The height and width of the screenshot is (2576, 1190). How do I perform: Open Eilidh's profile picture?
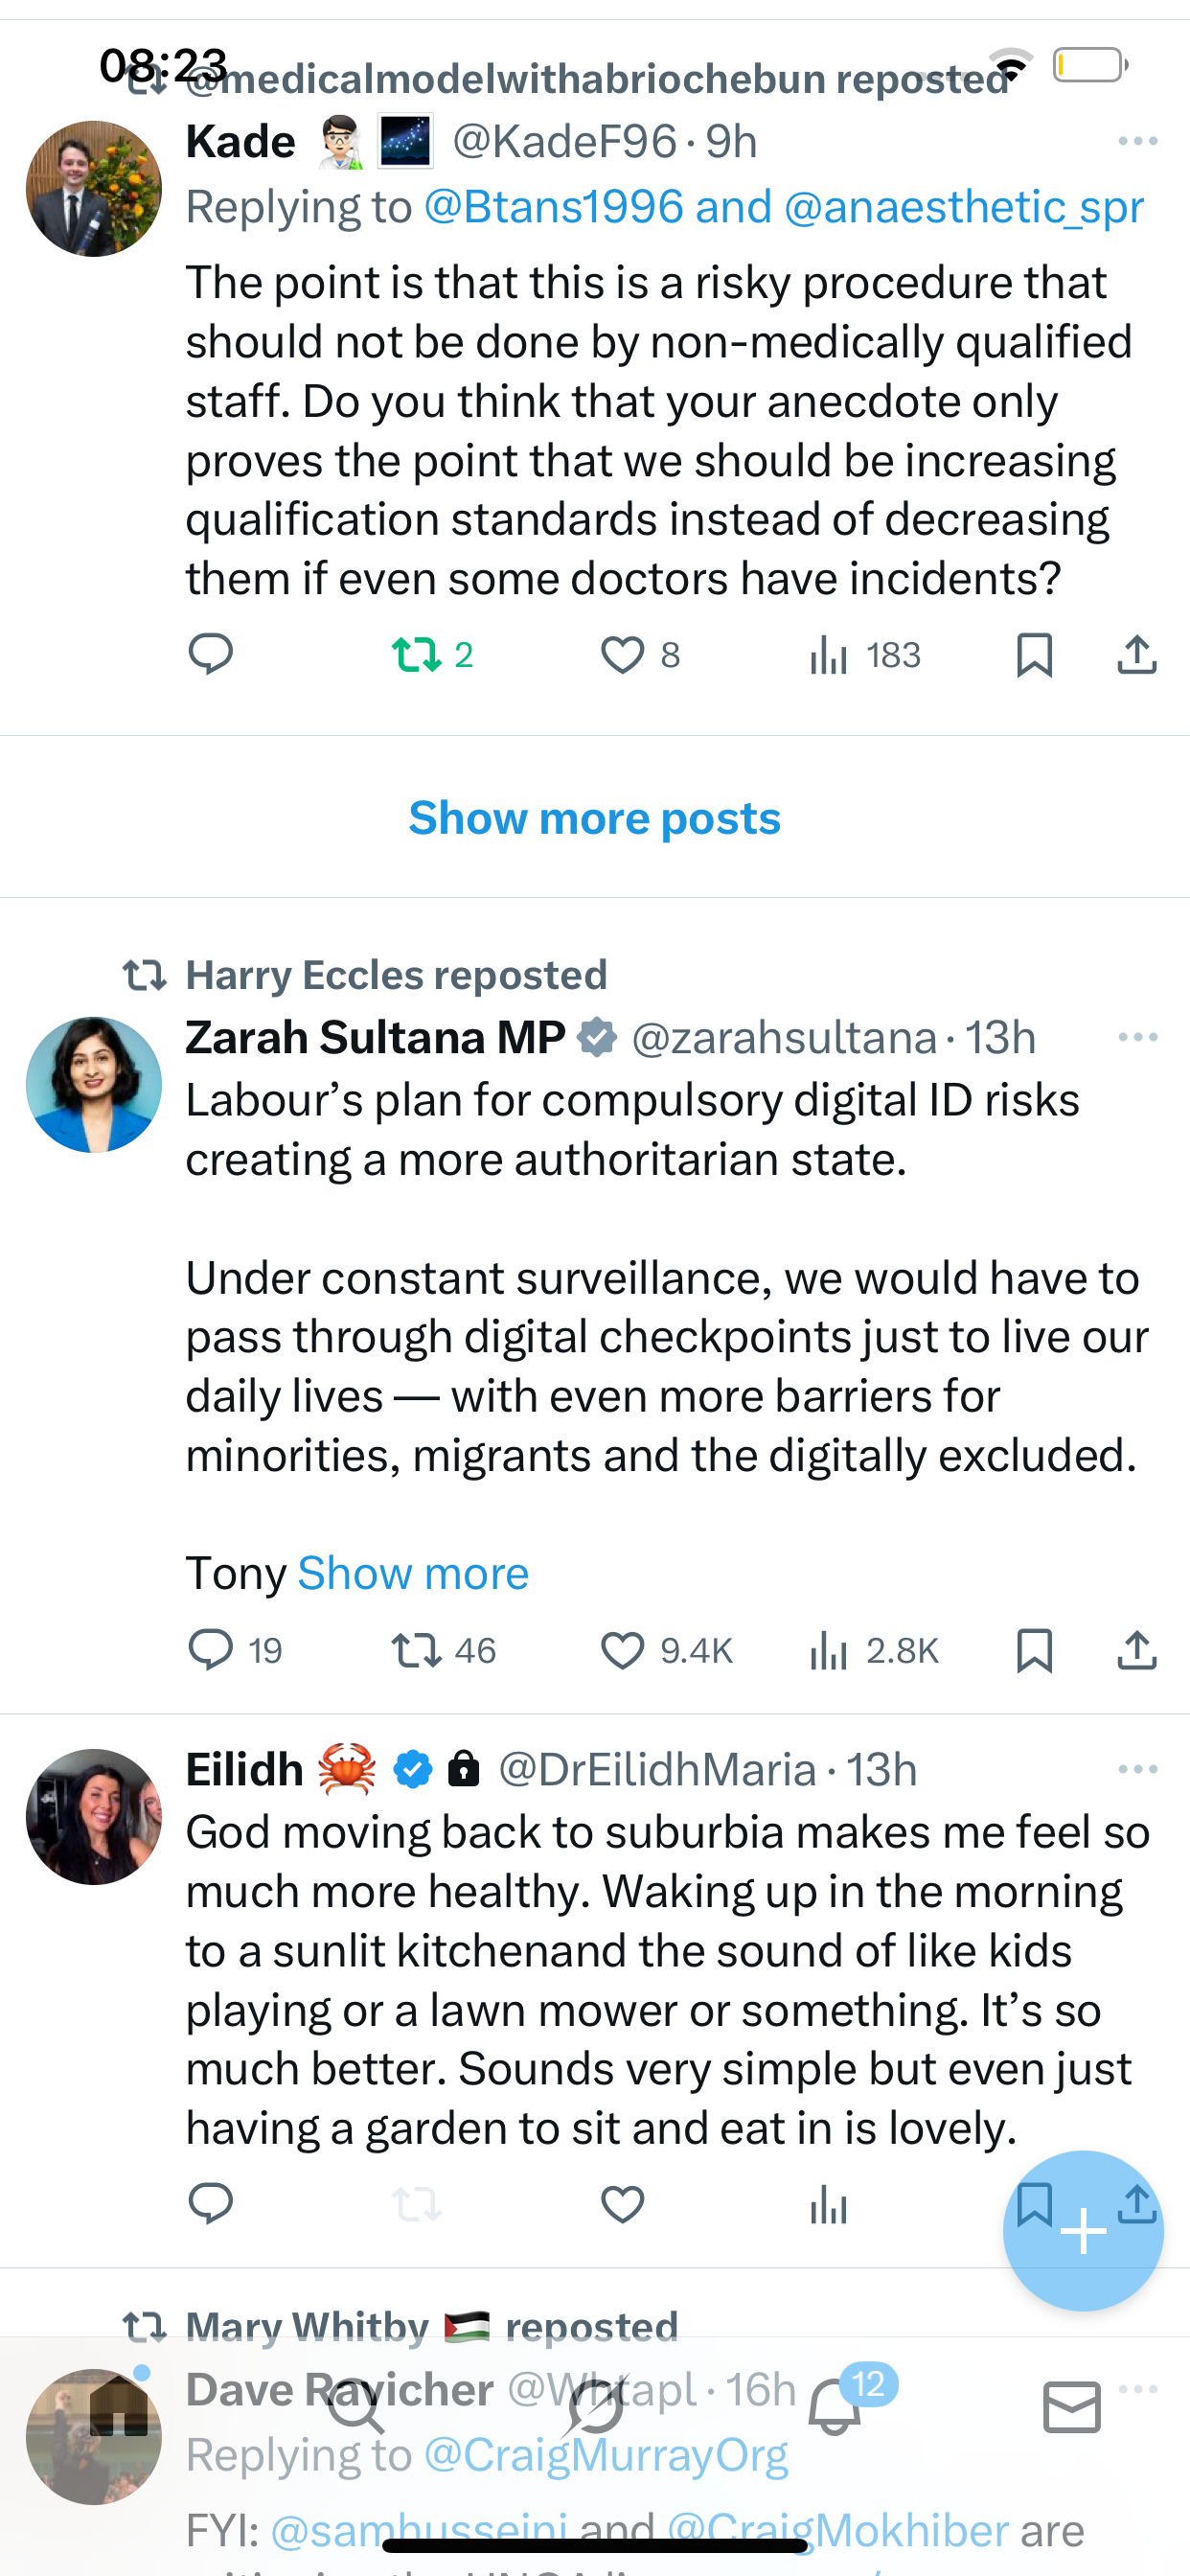tap(93, 1816)
